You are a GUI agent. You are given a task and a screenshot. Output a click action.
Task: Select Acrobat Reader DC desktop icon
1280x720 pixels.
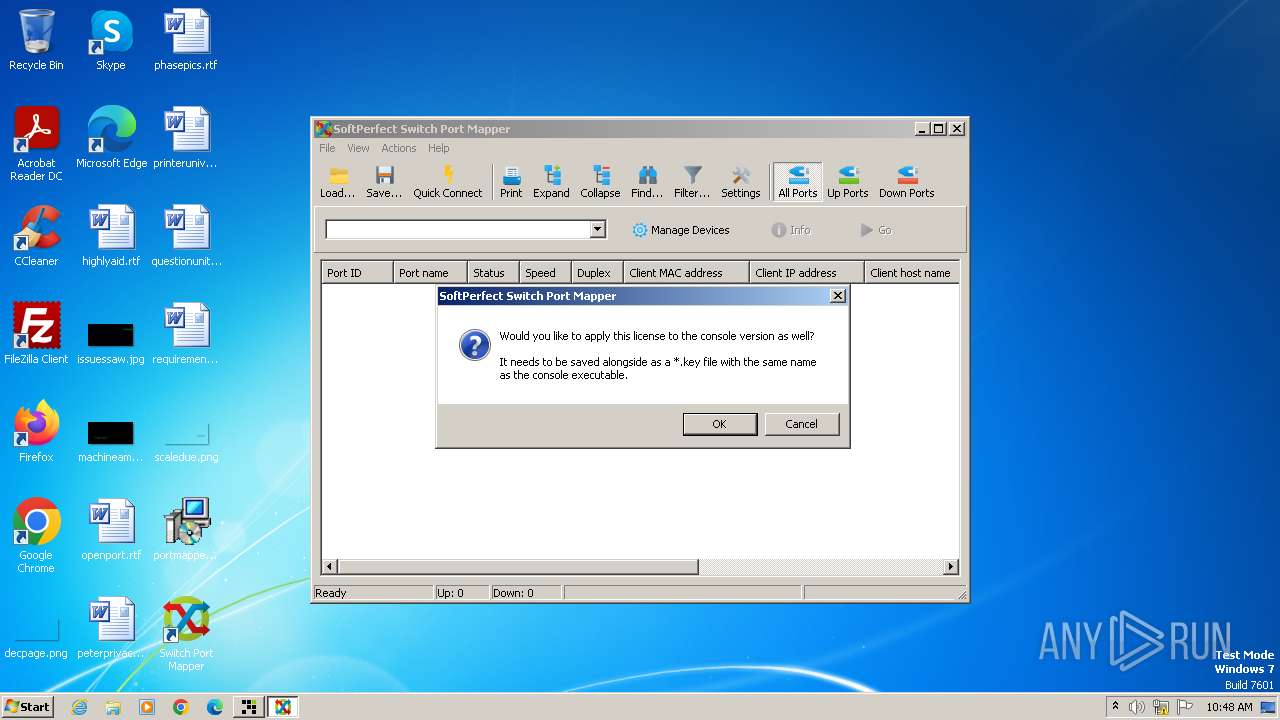click(x=36, y=144)
